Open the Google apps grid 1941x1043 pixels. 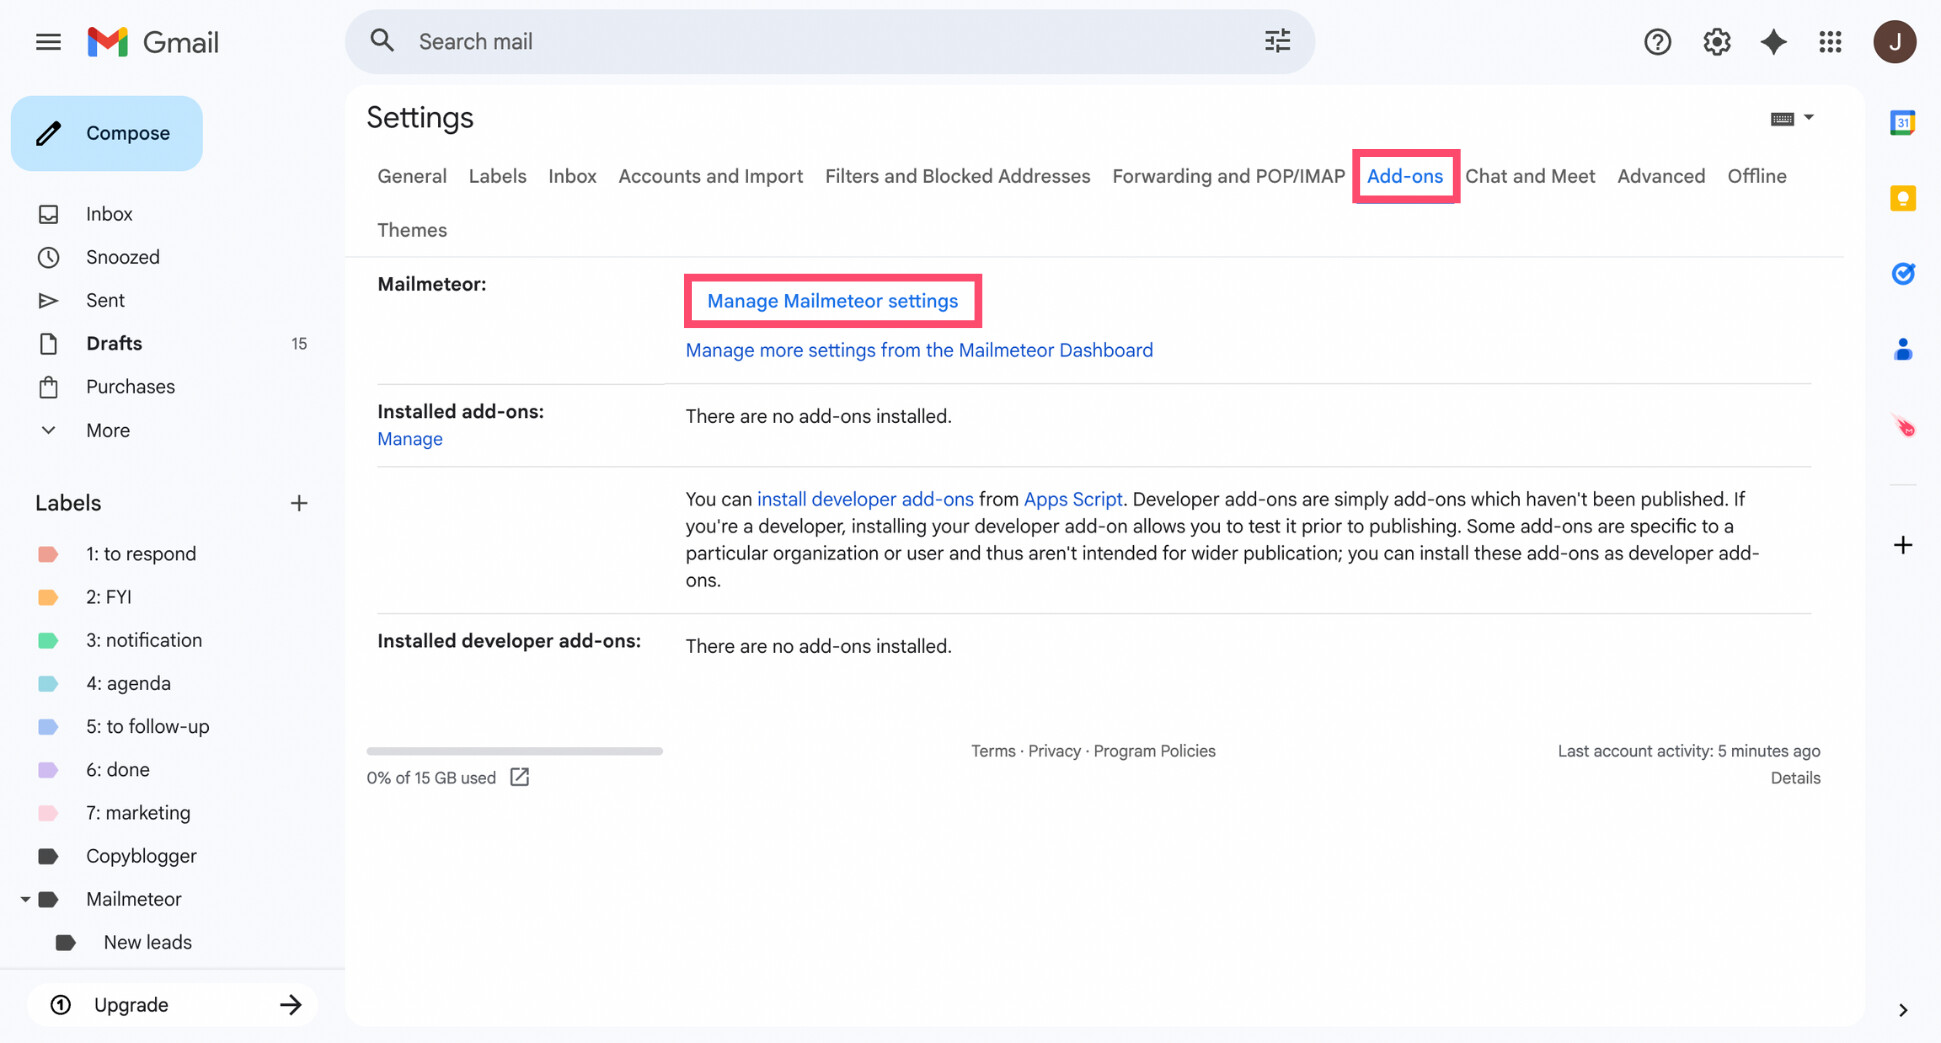(1831, 41)
